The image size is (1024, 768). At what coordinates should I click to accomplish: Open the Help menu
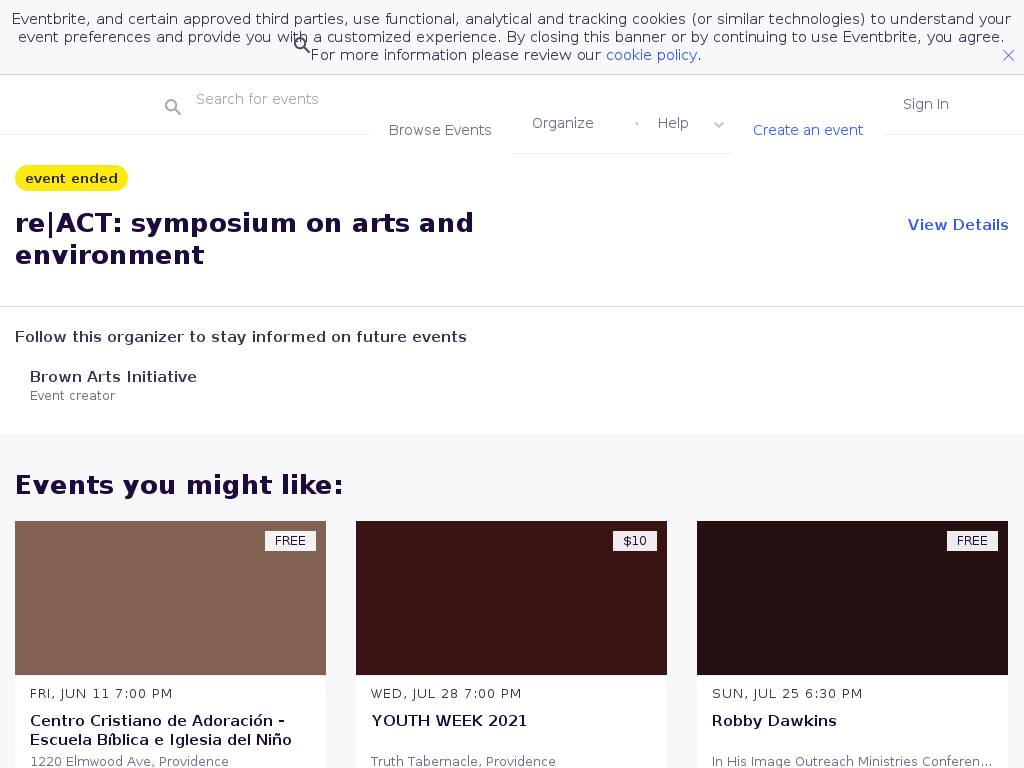pos(673,123)
